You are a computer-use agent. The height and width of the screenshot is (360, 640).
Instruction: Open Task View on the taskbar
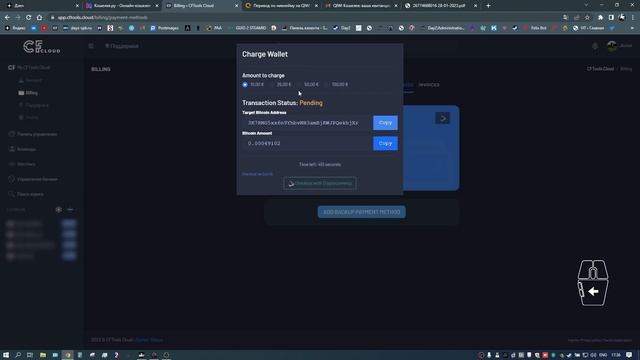pyautogui.click(x=30, y=355)
